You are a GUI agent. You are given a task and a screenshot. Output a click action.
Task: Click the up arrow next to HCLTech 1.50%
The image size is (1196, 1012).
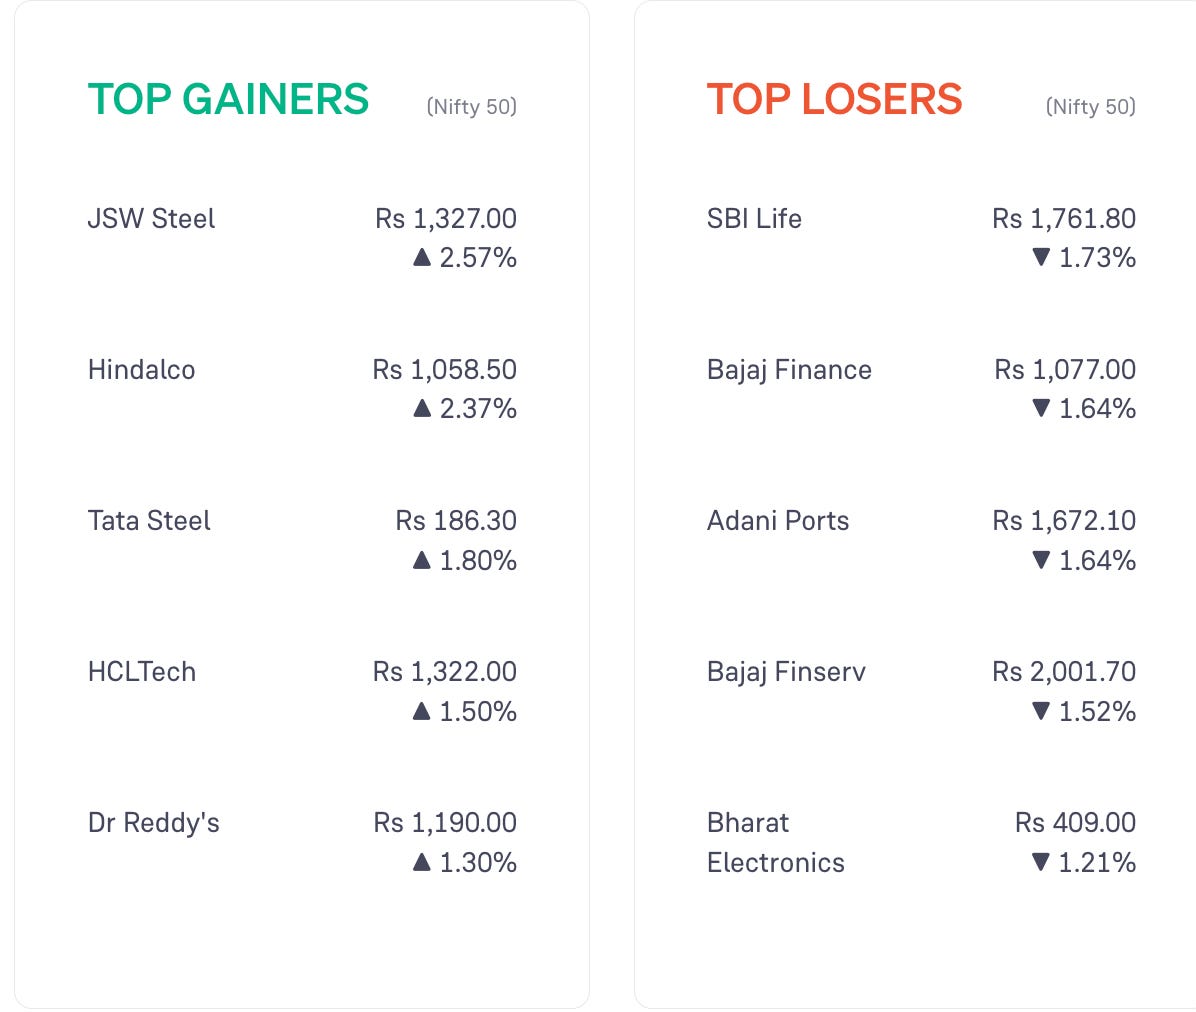coord(422,711)
